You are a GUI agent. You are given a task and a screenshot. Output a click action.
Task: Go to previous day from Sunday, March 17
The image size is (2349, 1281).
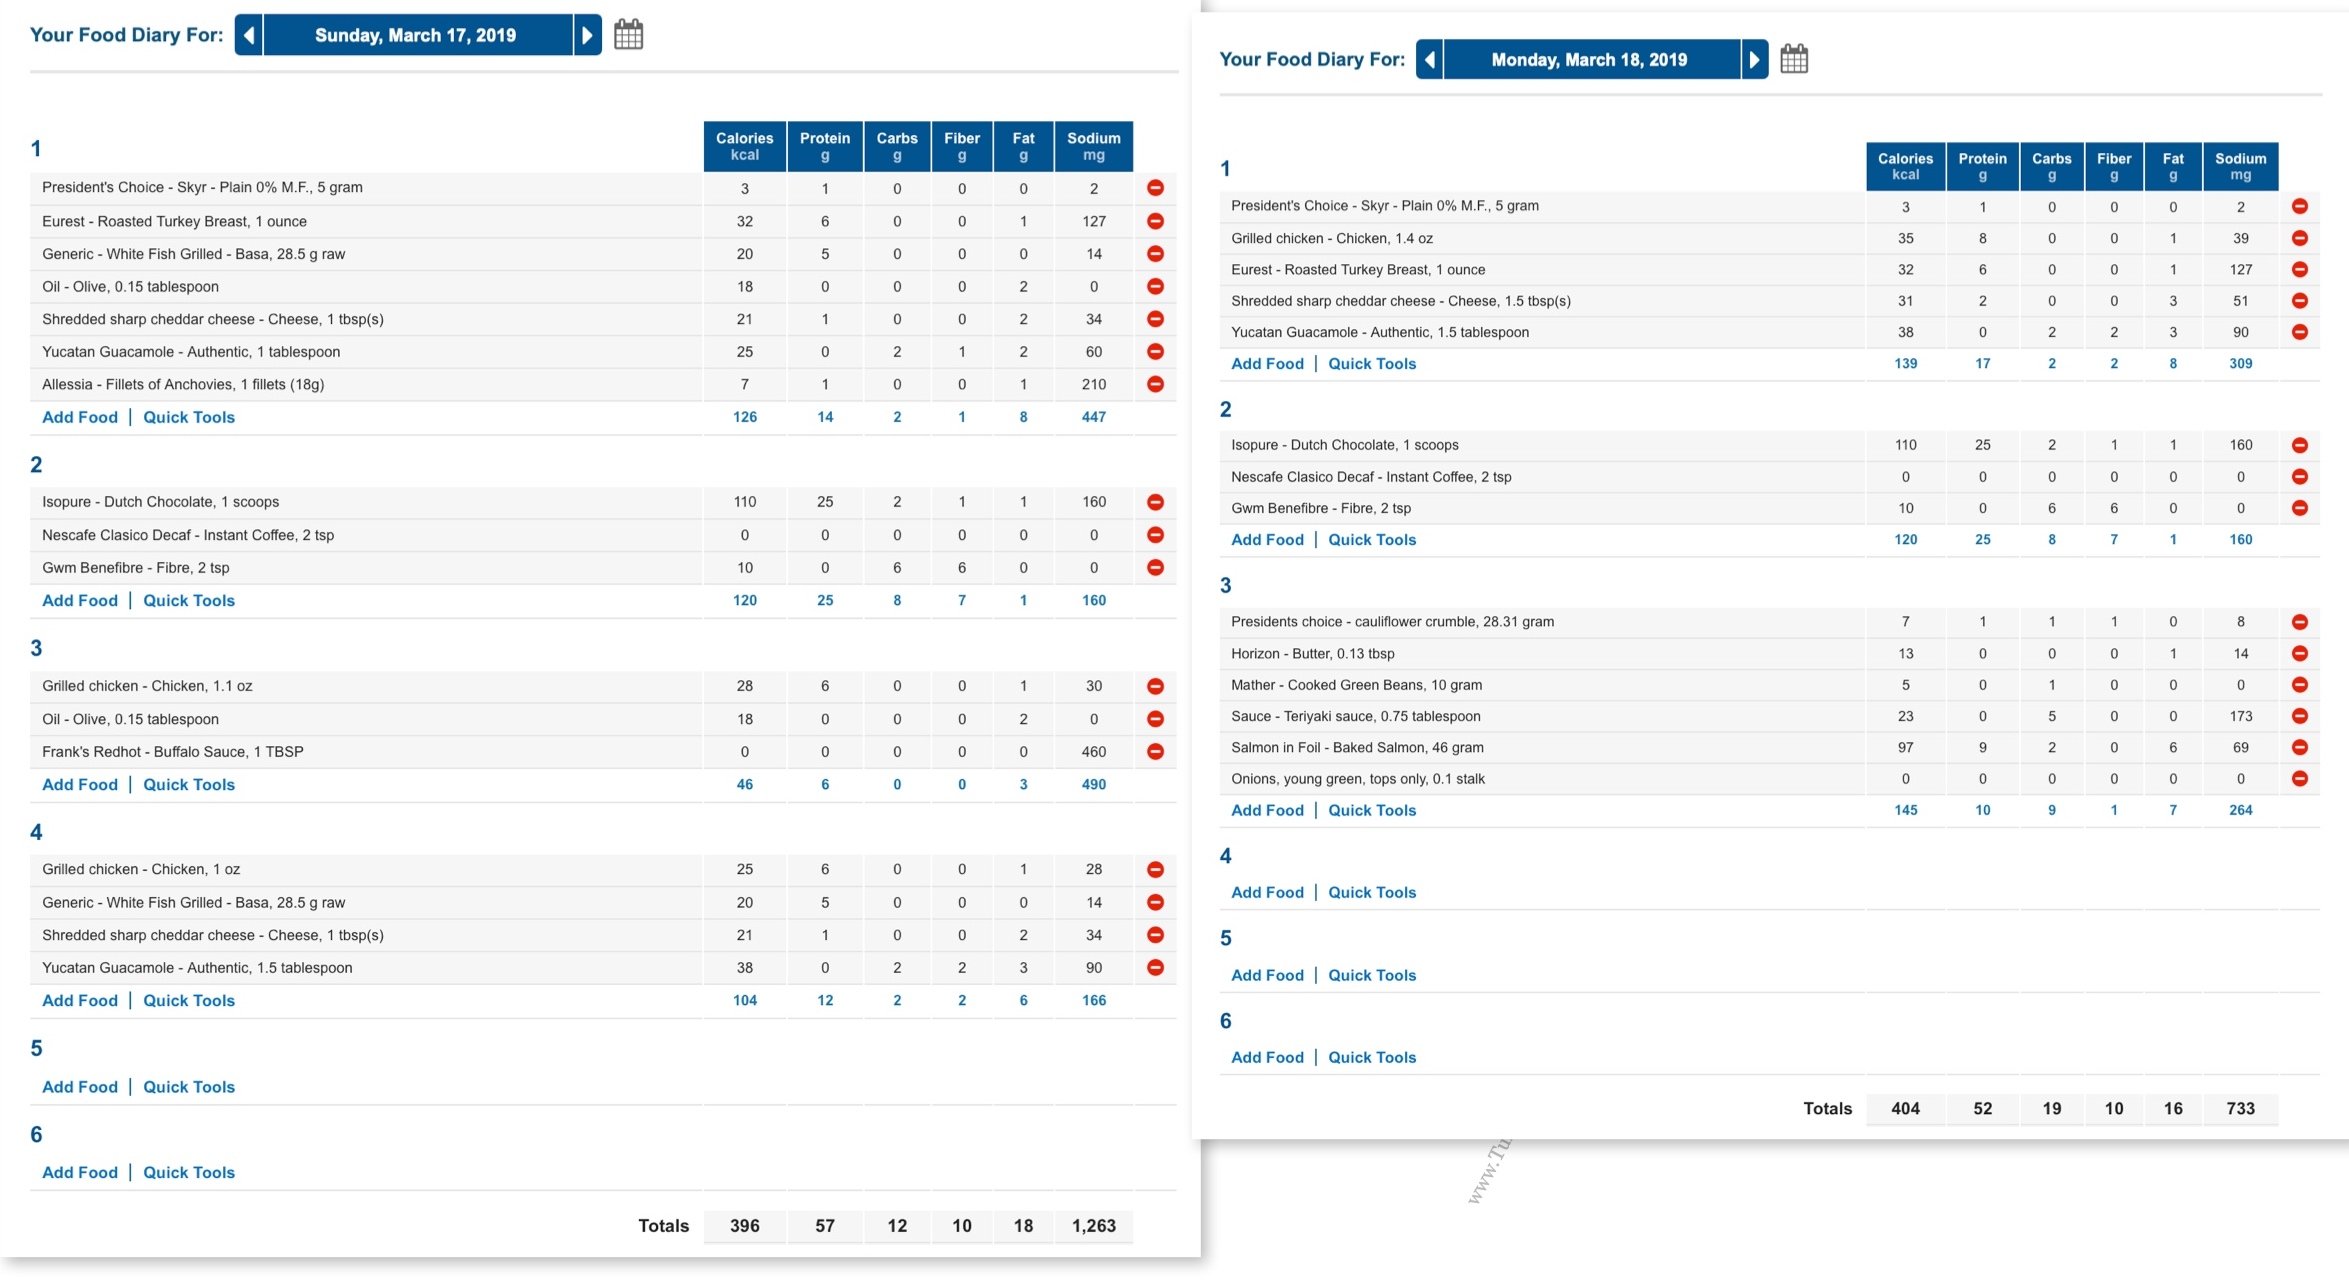point(249,35)
